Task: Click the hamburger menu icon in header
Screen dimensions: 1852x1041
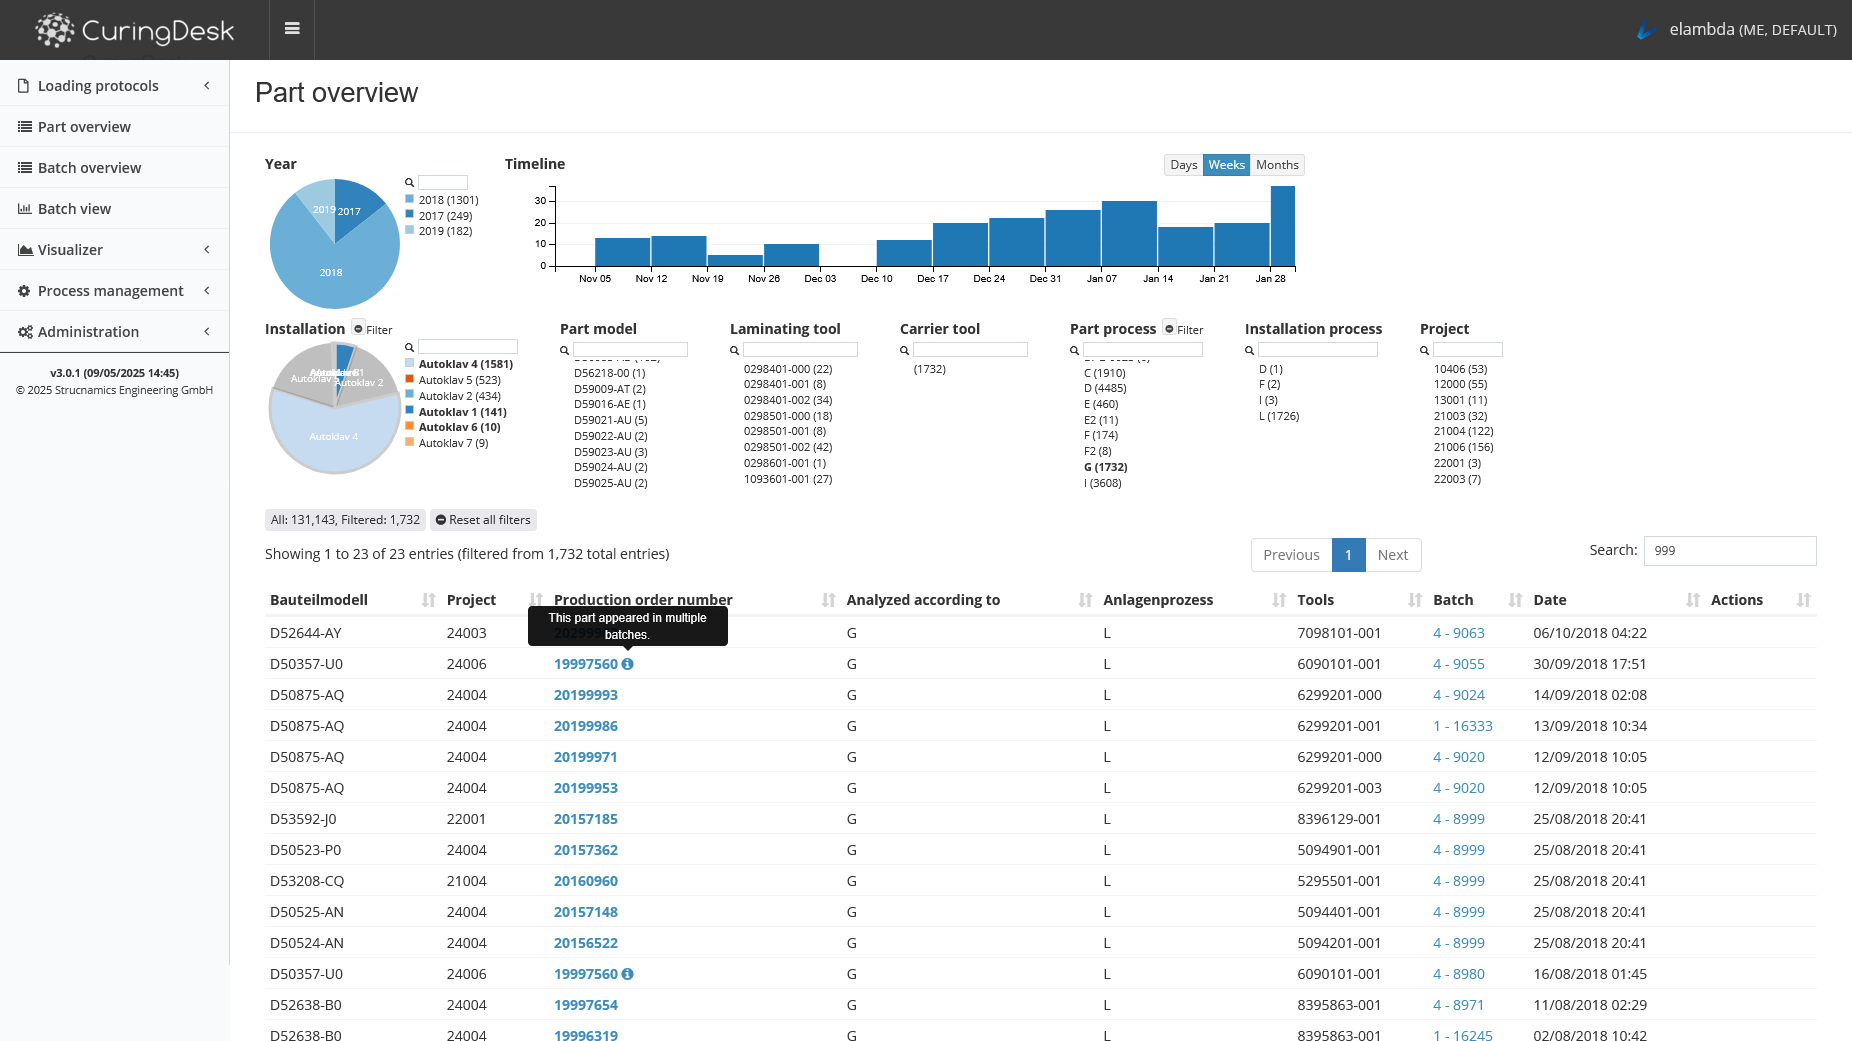Action: (292, 29)
